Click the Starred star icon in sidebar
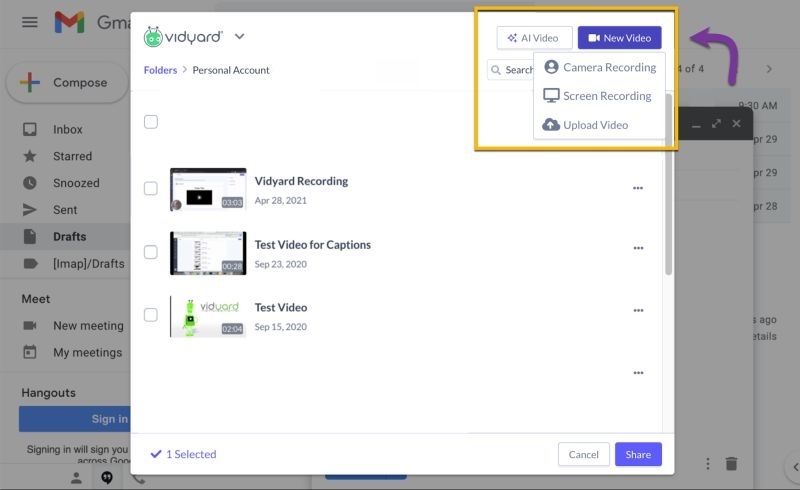Image resolution: width=800 pixels, height=490 pixels. point(30,156)
